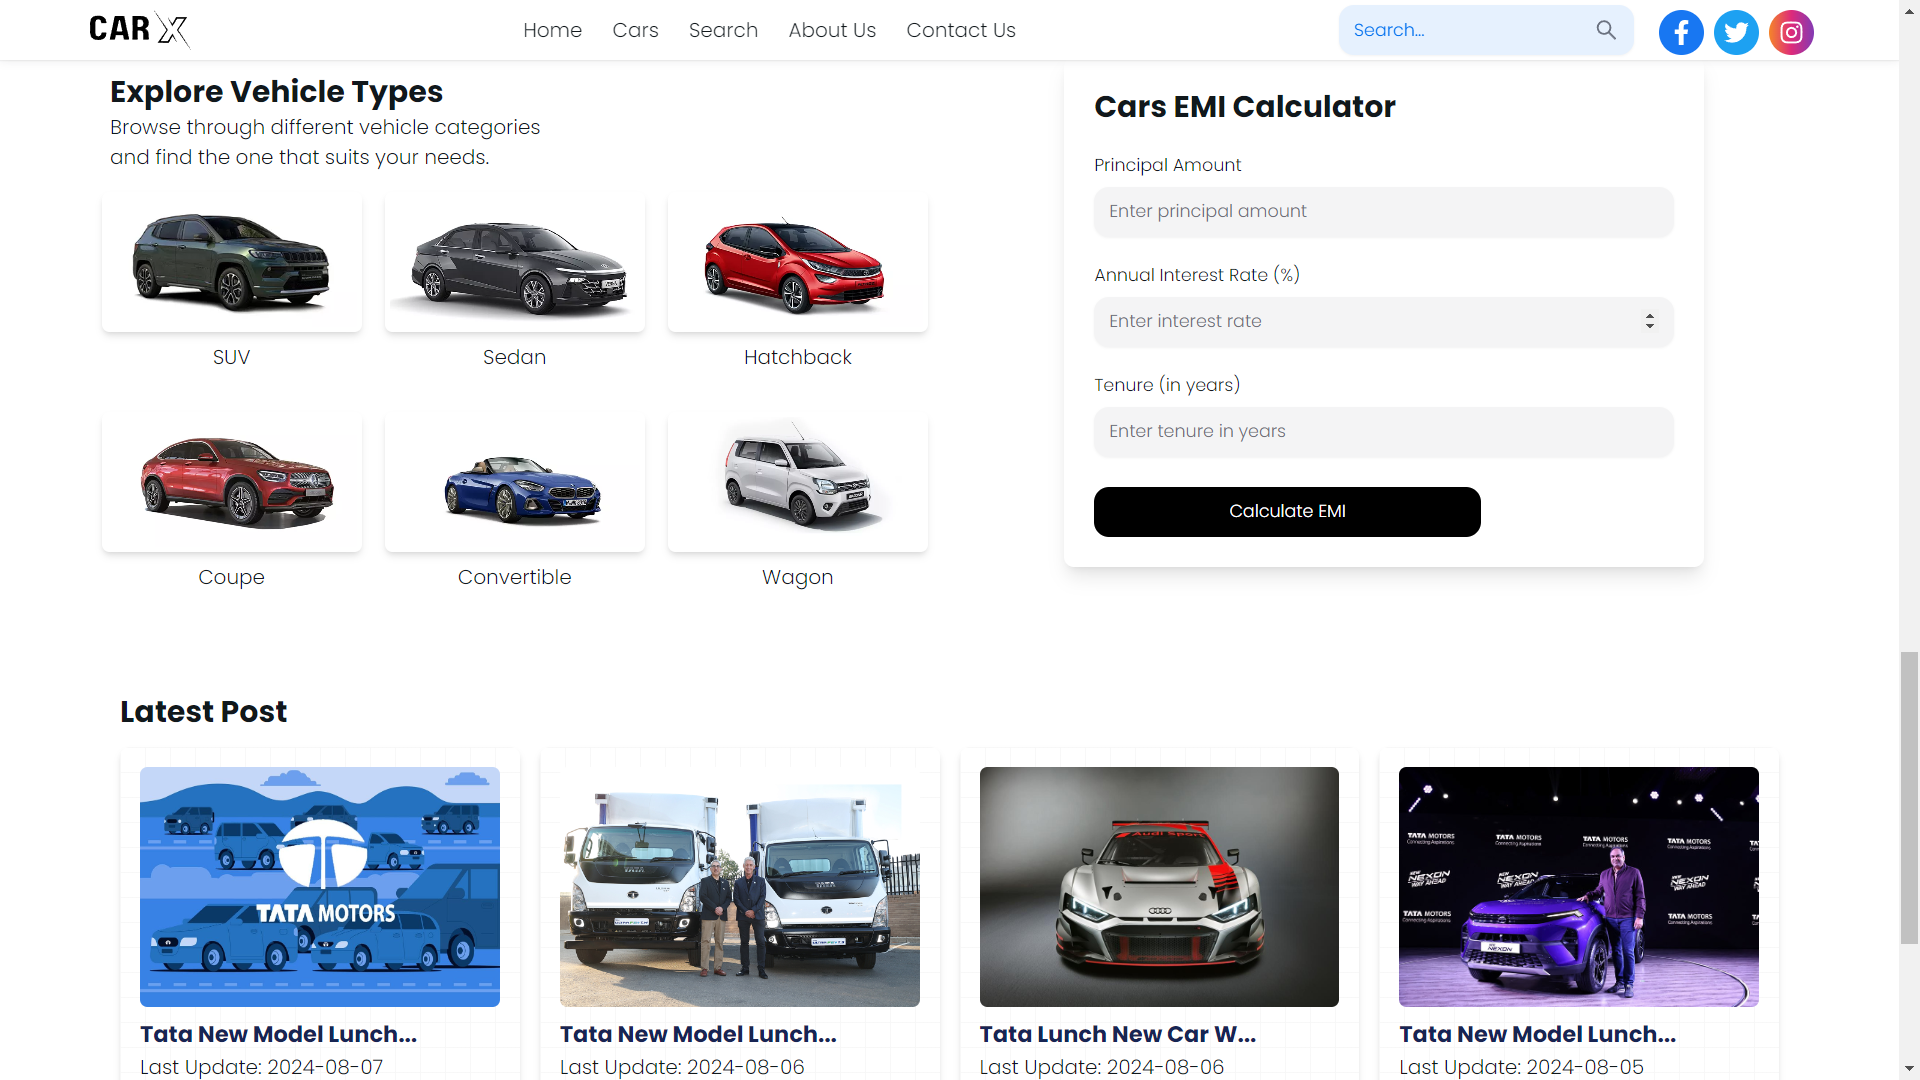Open the Search navigation link

723,30
